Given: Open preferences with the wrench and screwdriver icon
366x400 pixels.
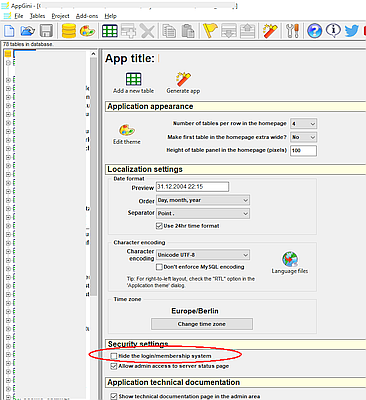Looking at the screenshot, I should click(x=292, y=31).
